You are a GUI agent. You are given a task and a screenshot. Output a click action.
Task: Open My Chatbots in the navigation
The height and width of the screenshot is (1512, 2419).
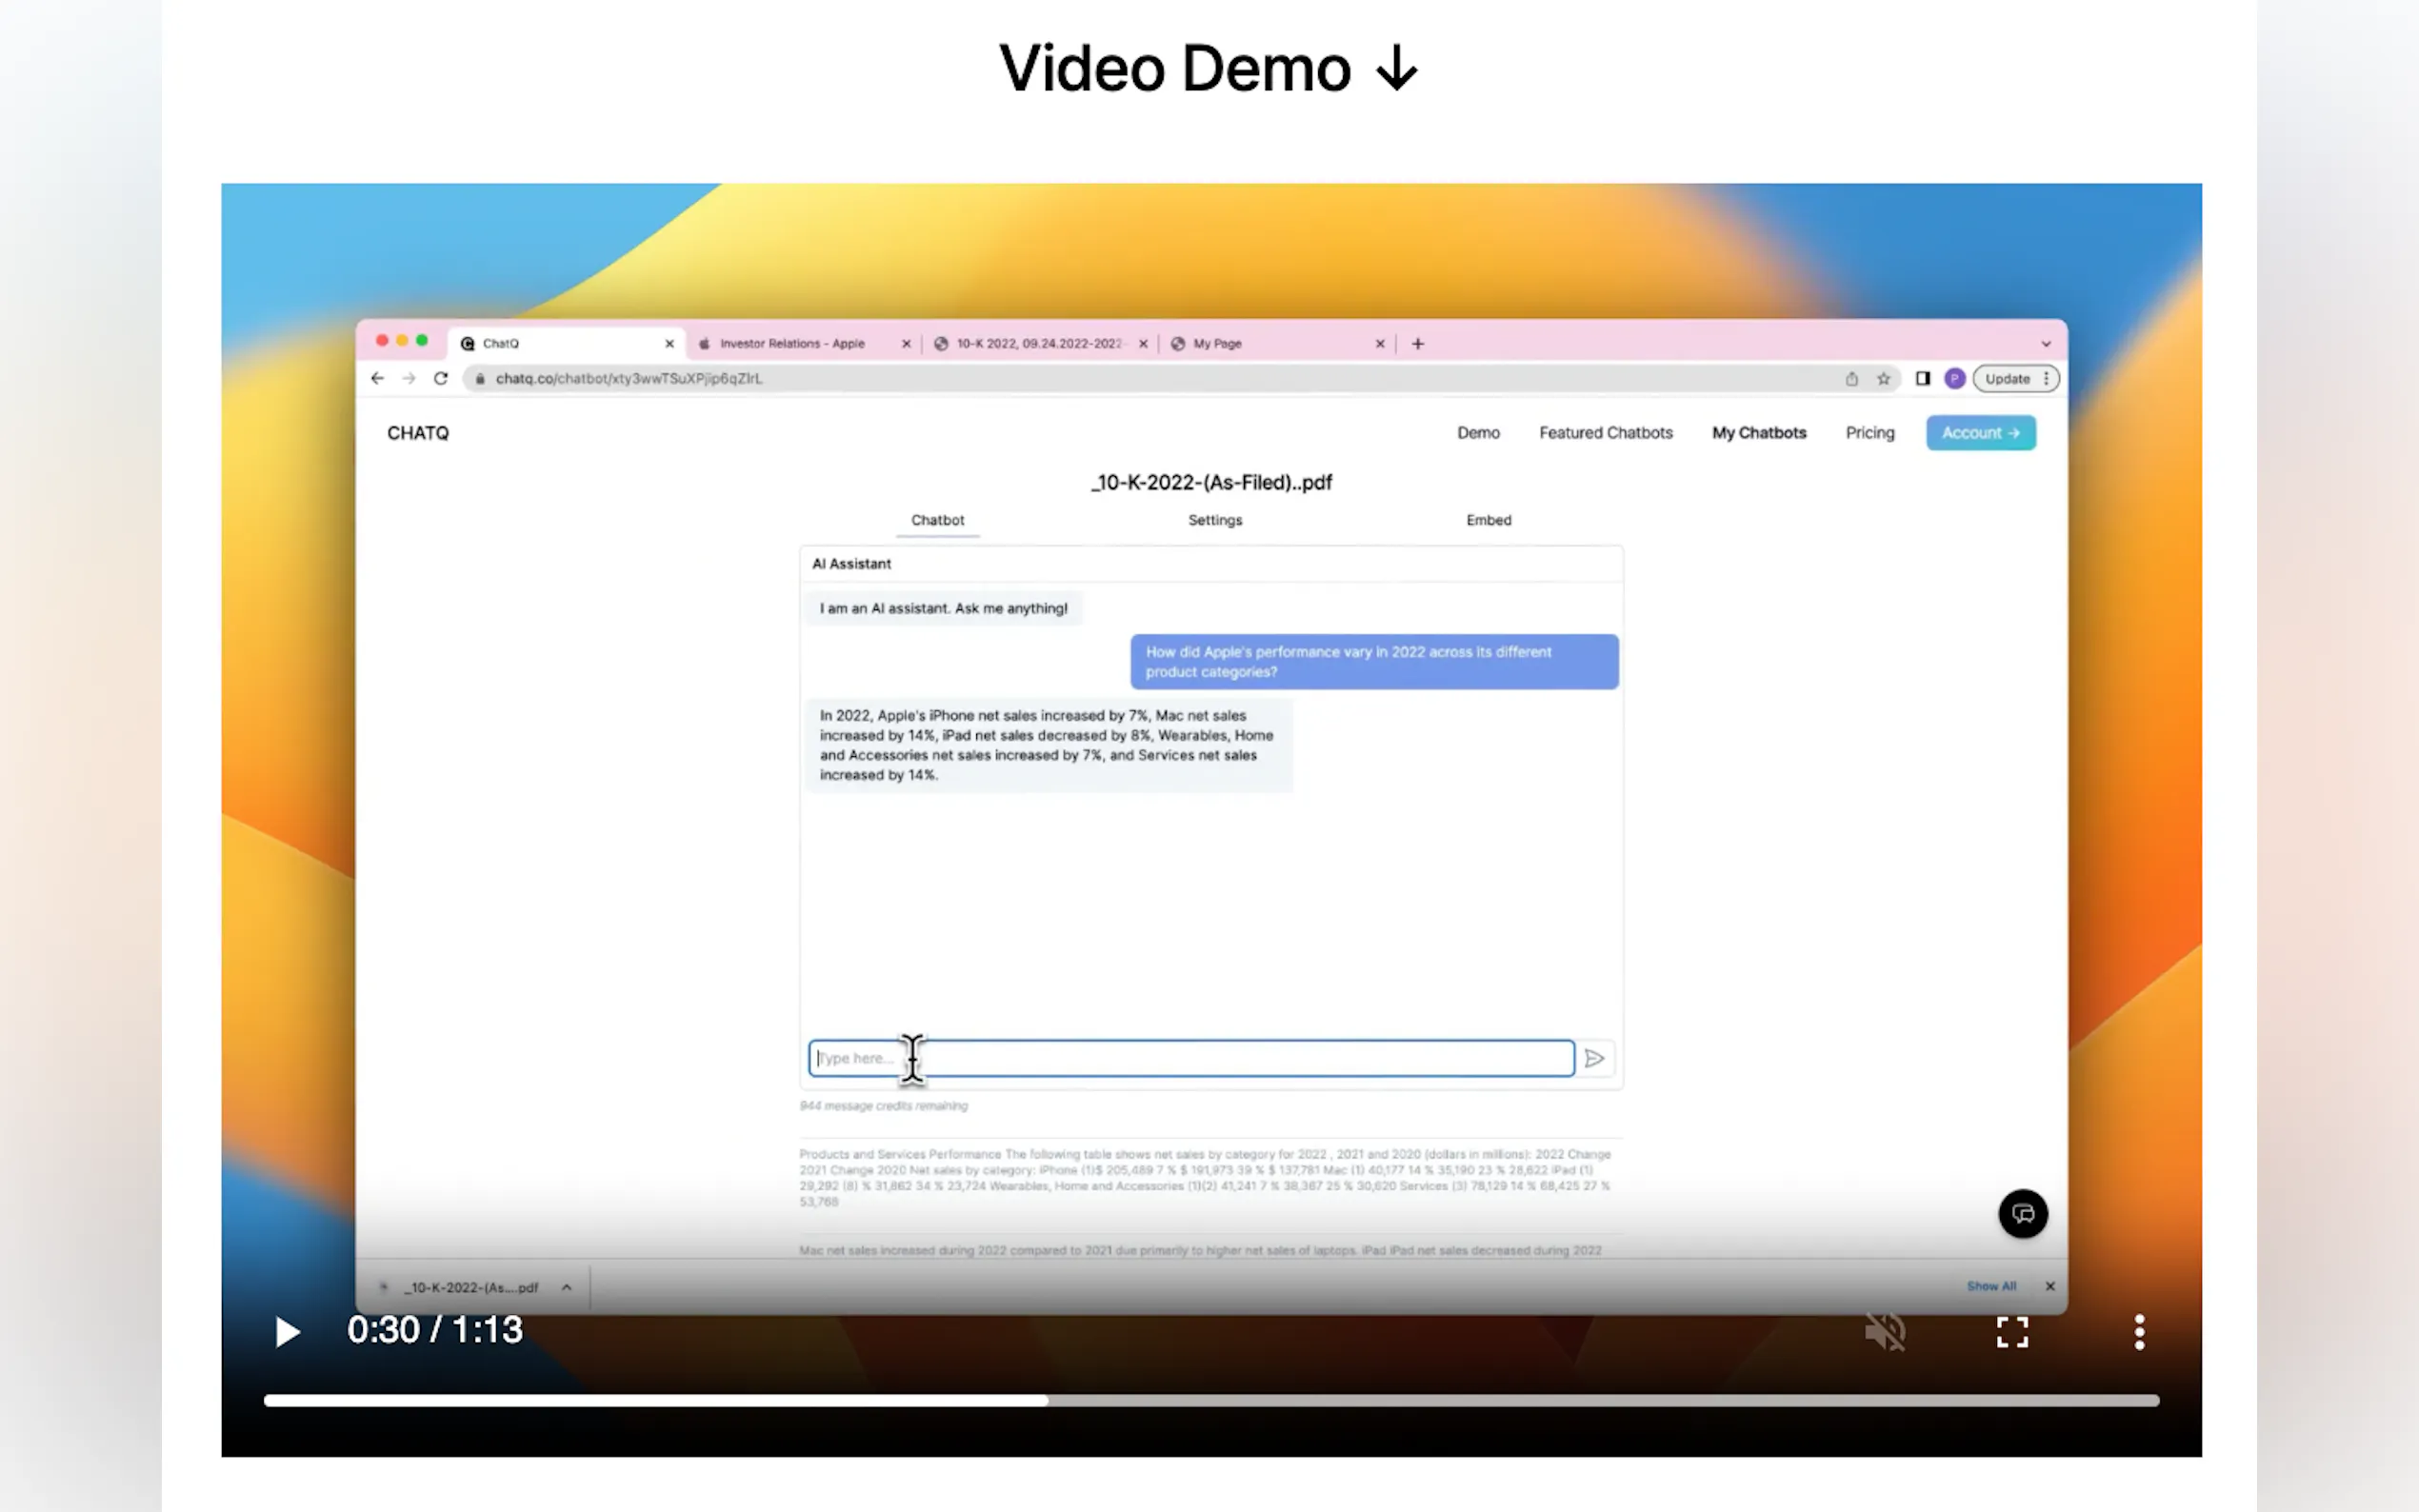(x=1759, y=433)
